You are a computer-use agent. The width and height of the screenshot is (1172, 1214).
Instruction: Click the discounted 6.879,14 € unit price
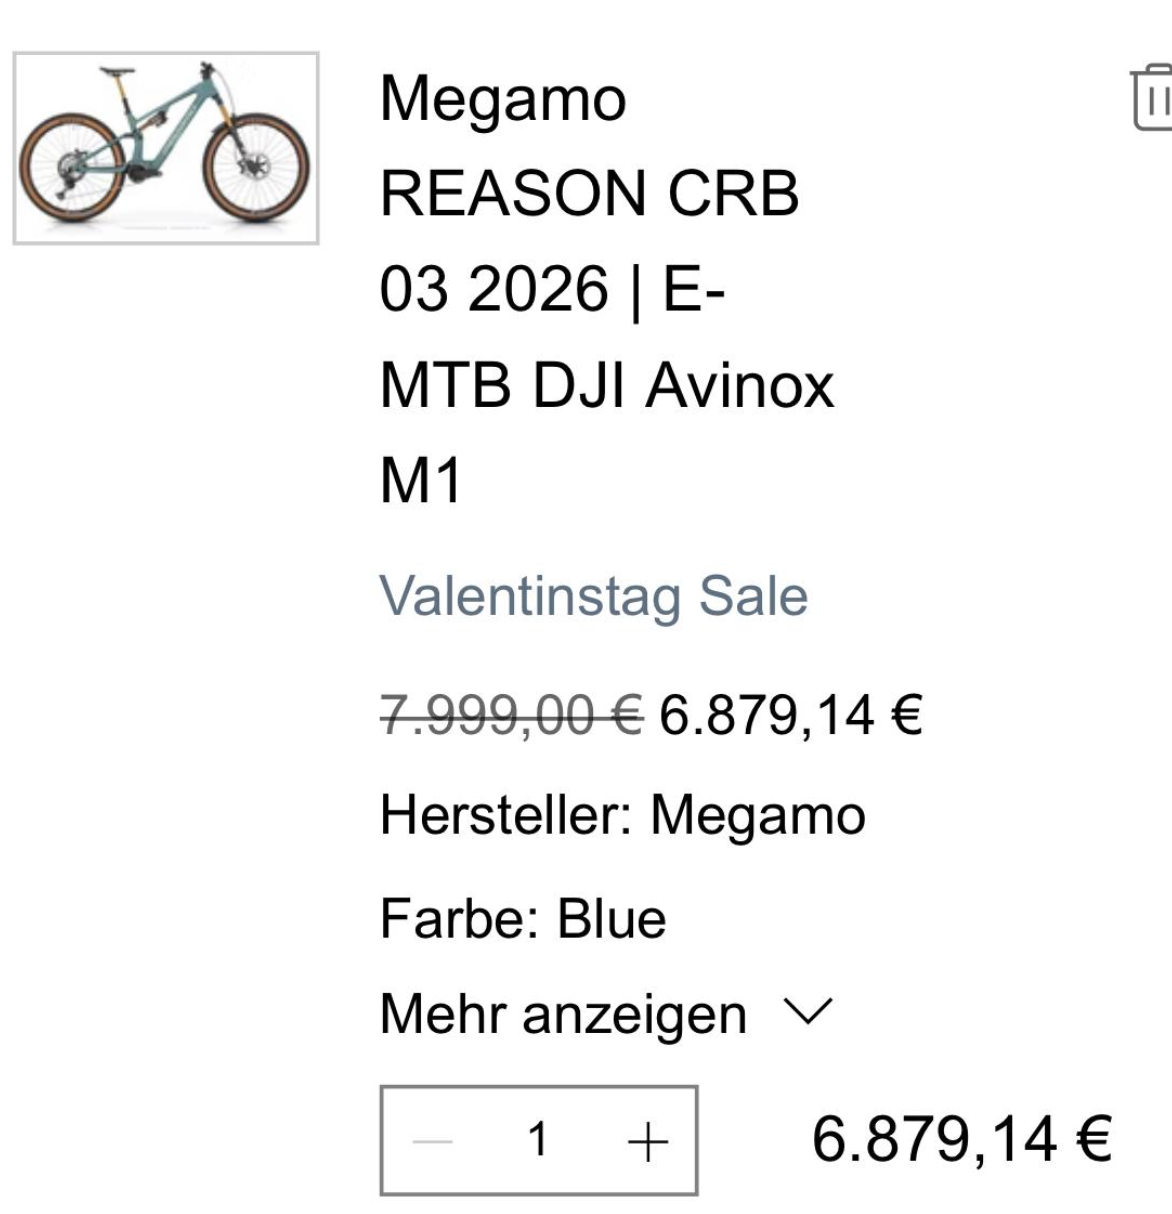pyautogui.click(x=790, y=715)
